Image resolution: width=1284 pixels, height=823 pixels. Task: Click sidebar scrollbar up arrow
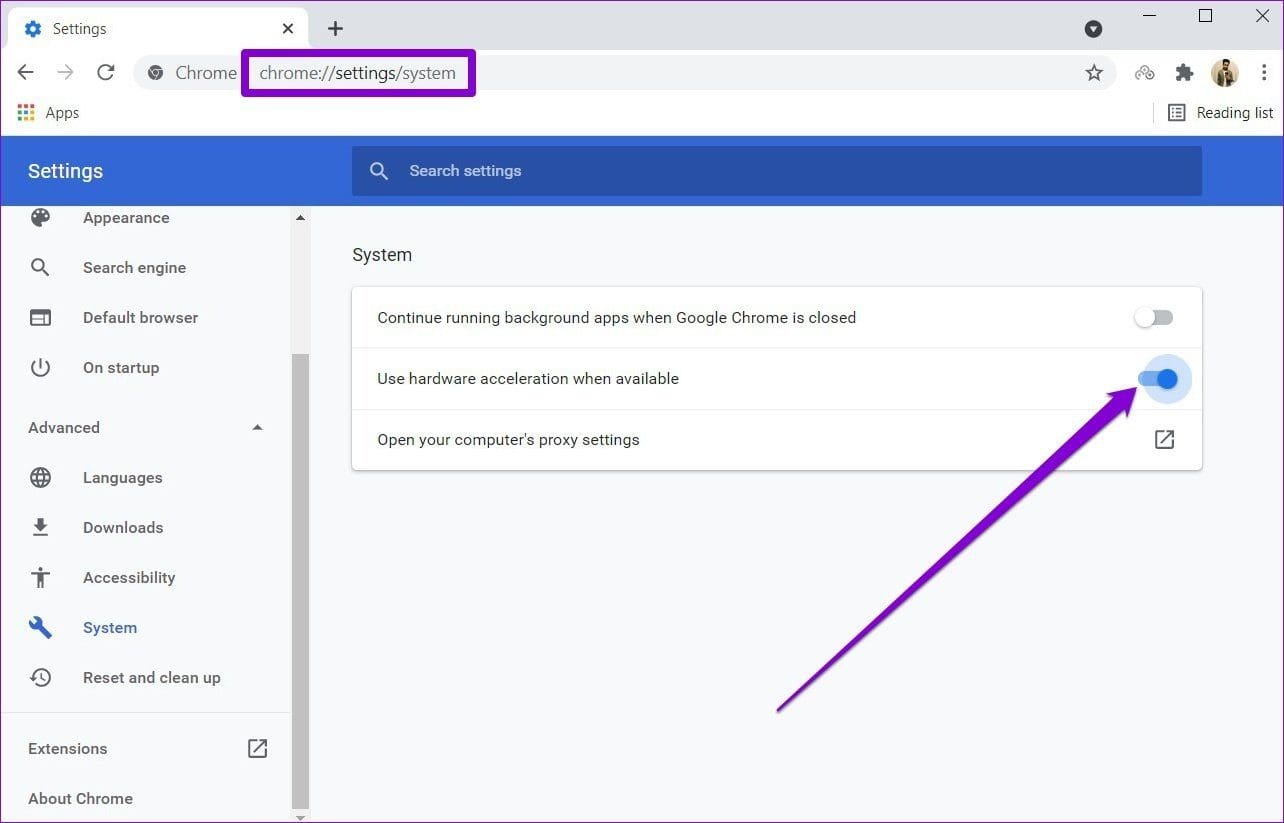(300, 216)
